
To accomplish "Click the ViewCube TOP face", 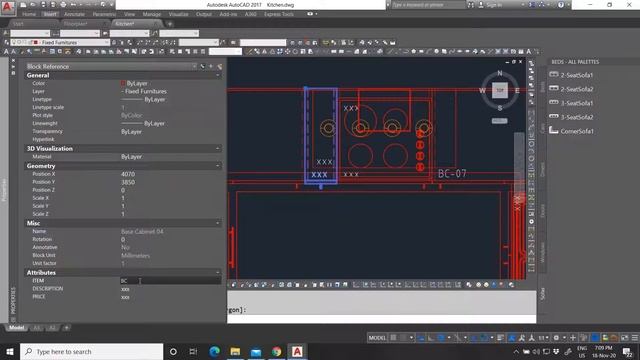I will pos(500,90).
